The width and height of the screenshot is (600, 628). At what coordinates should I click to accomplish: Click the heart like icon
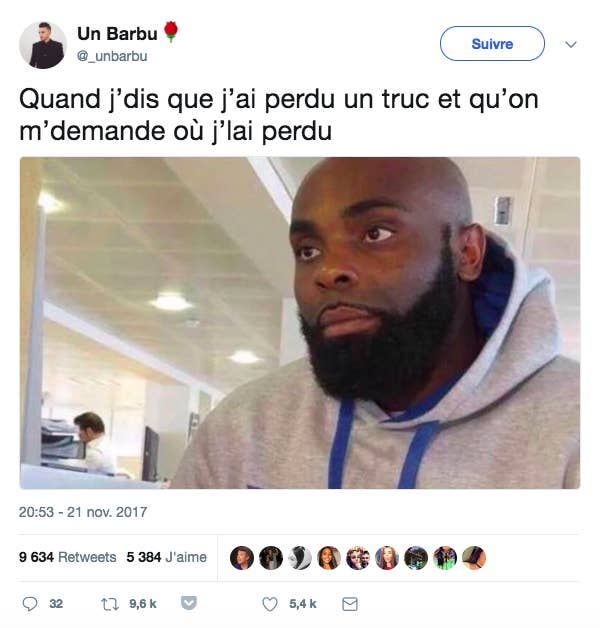[x=270, y=604]
